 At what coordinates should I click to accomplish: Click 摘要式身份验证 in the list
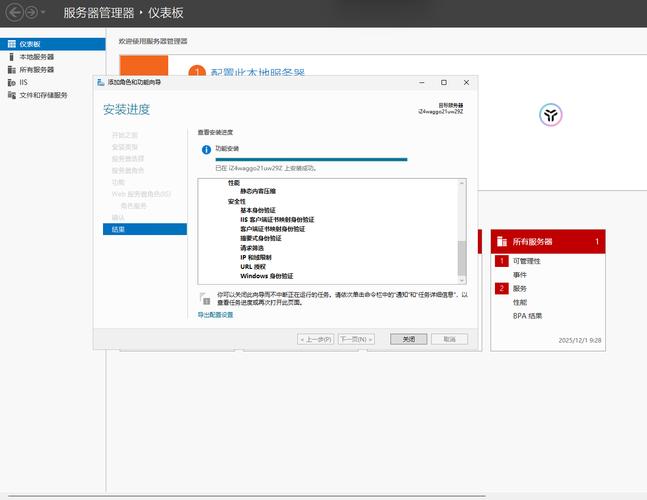(x=261, y=238)
